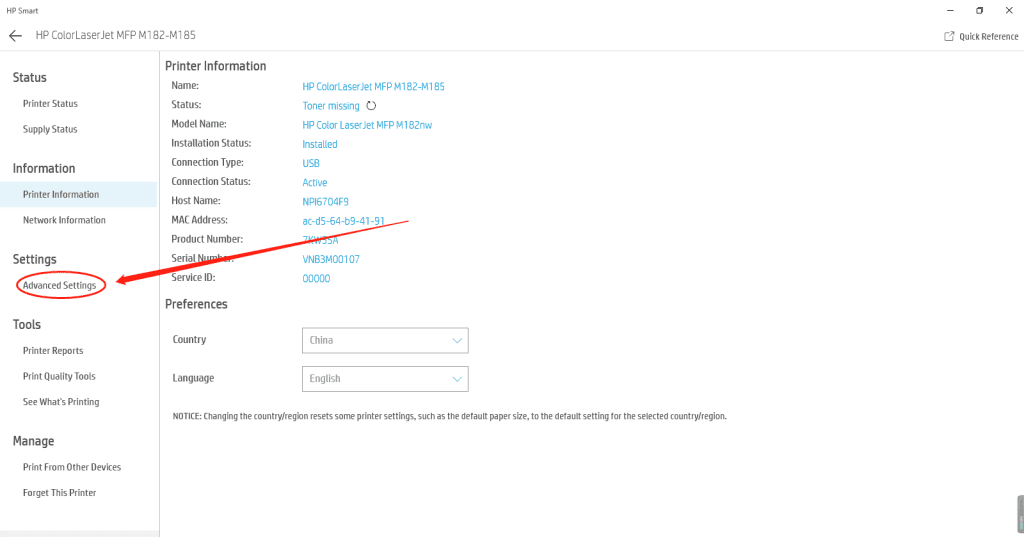Go back using the back arrow
1024x537 pixels.
tap(16, 36)
